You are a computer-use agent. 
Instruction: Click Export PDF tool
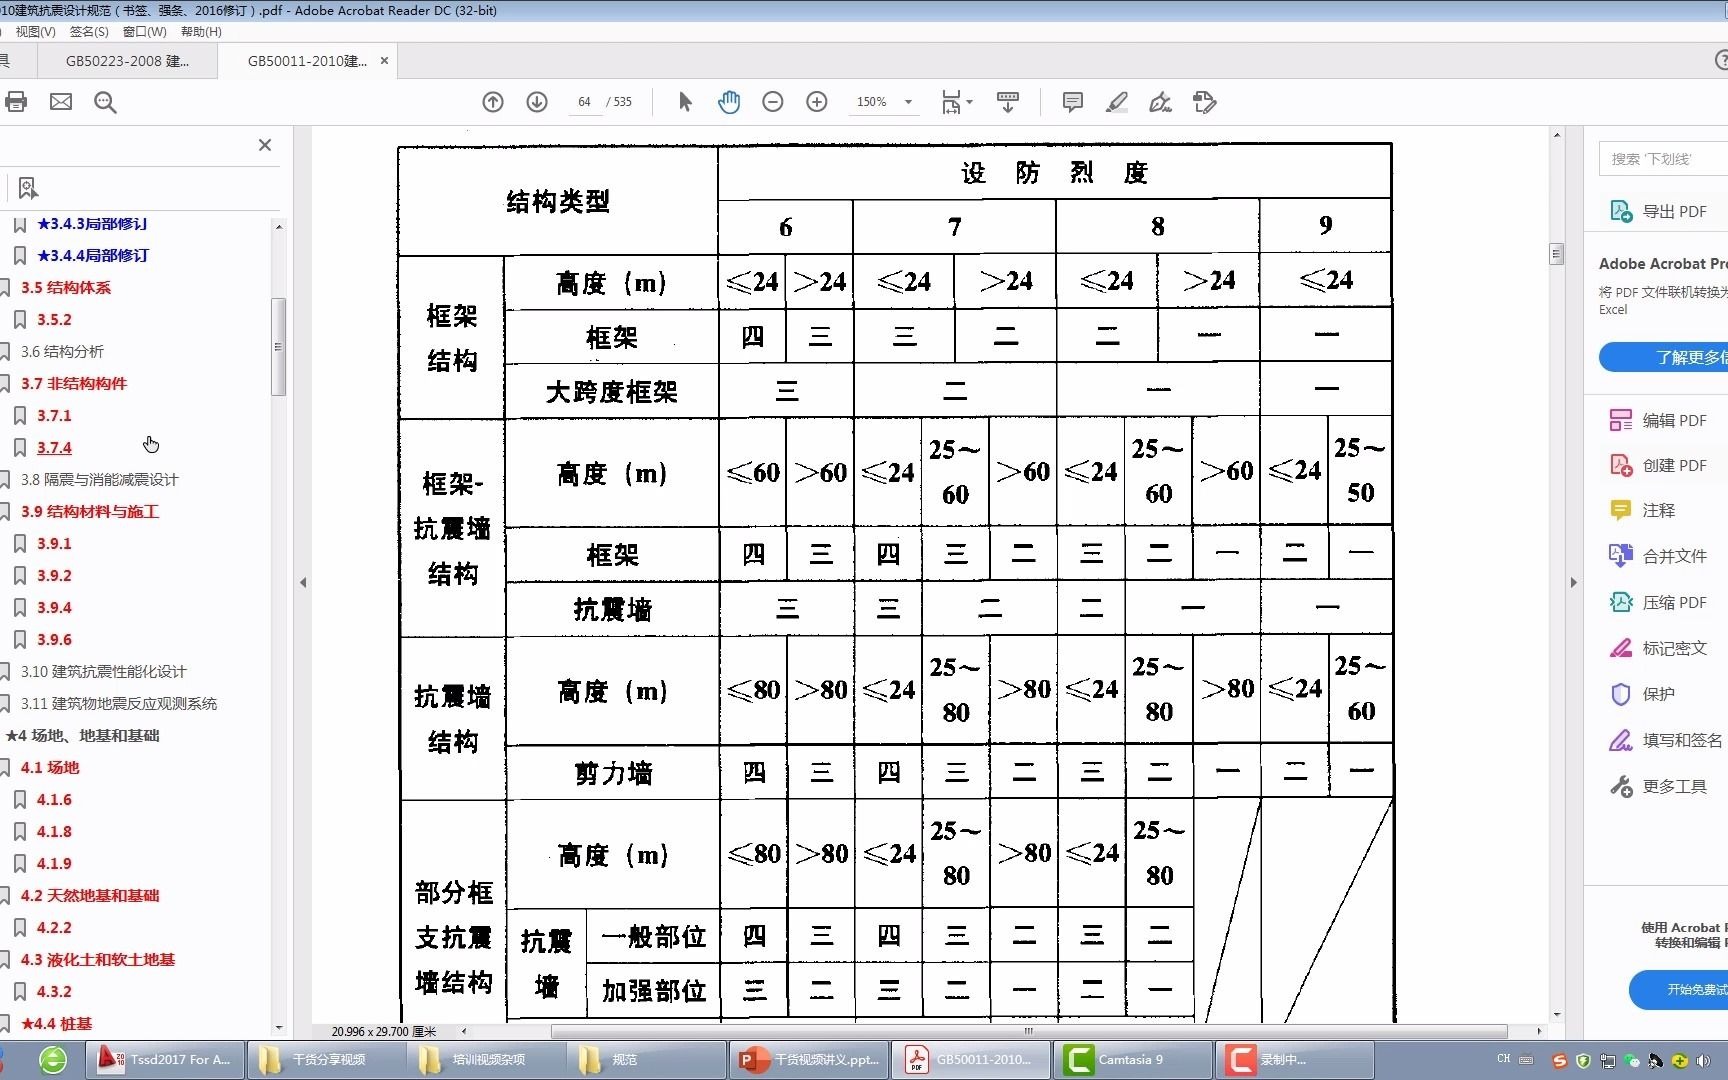point(1660,211)
